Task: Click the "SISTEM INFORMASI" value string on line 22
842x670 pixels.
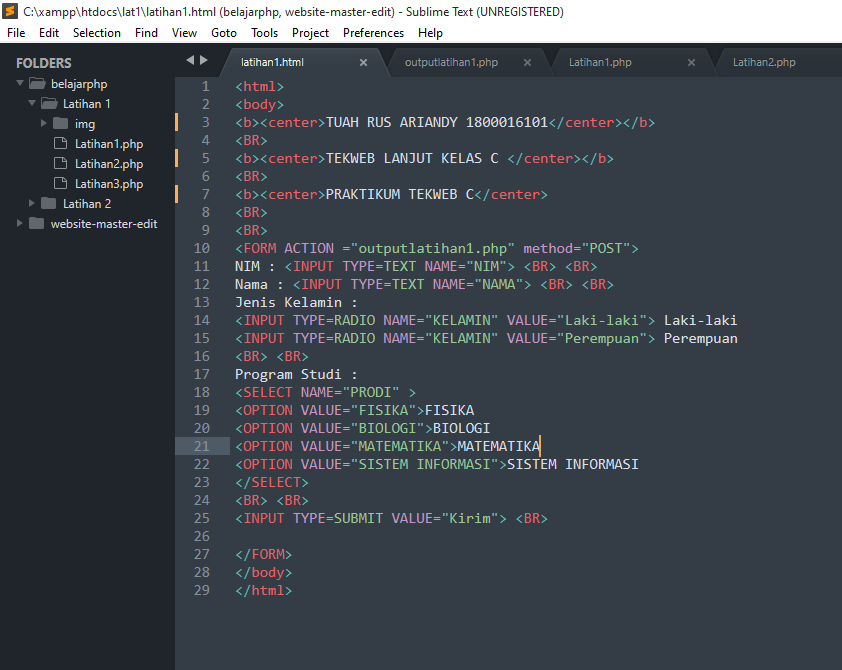Action: pos(424,464)
